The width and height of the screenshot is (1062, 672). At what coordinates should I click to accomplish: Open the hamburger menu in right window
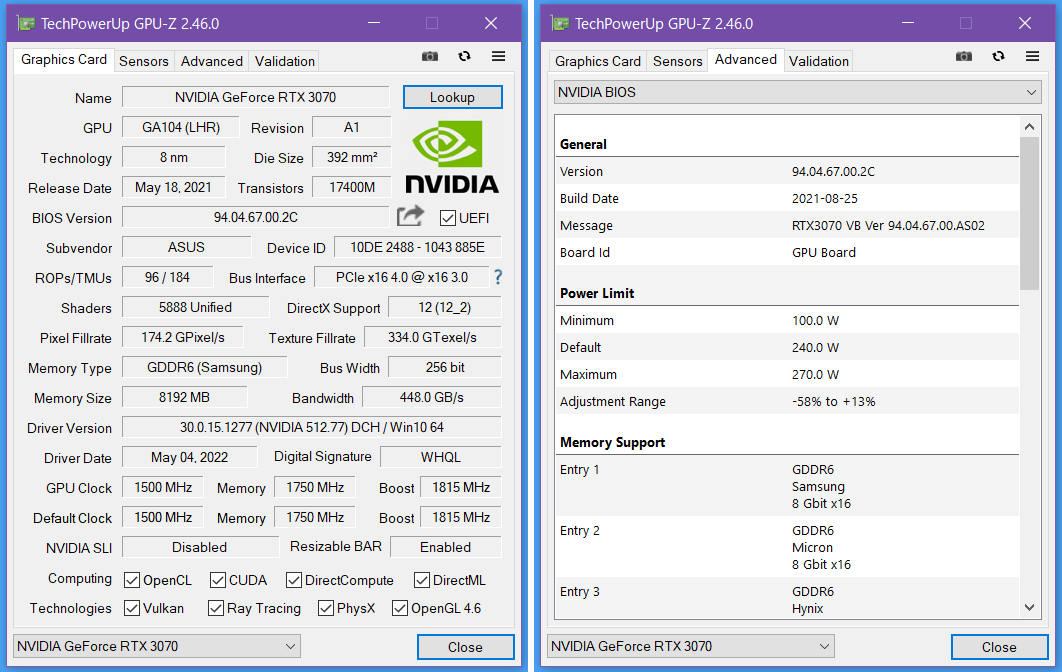click(1032, 56)
